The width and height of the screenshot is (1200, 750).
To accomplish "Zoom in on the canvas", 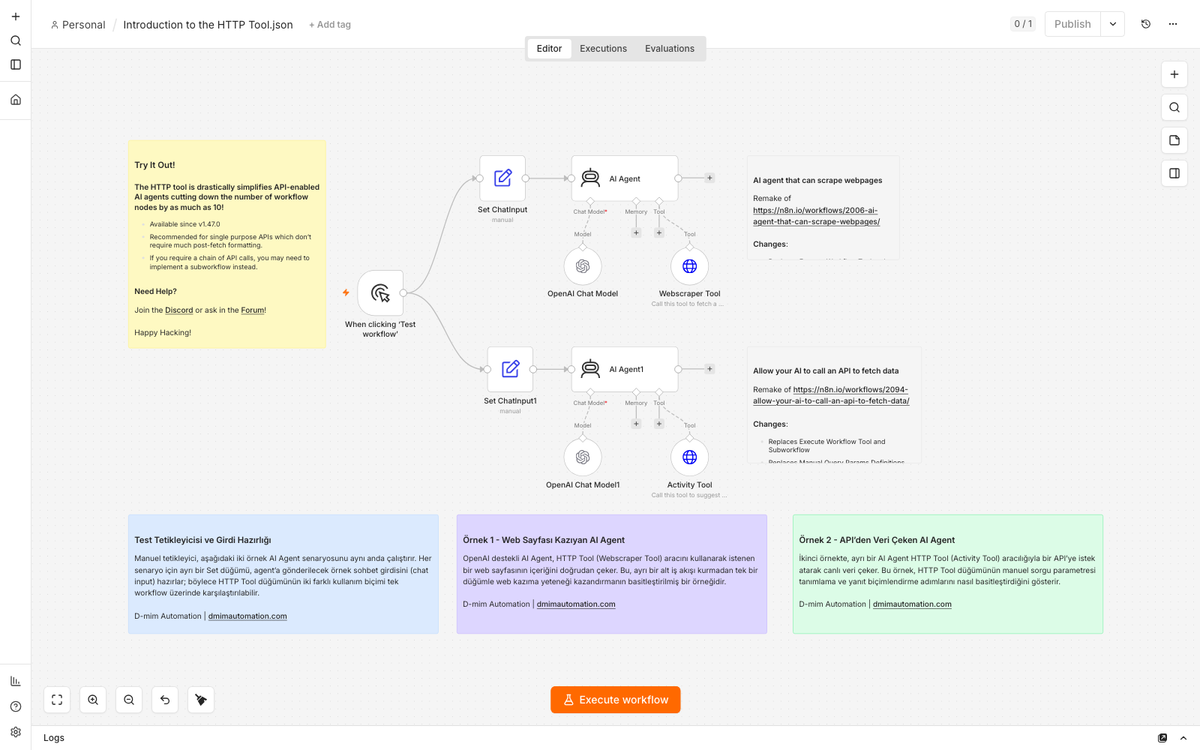I will (93, 700).
